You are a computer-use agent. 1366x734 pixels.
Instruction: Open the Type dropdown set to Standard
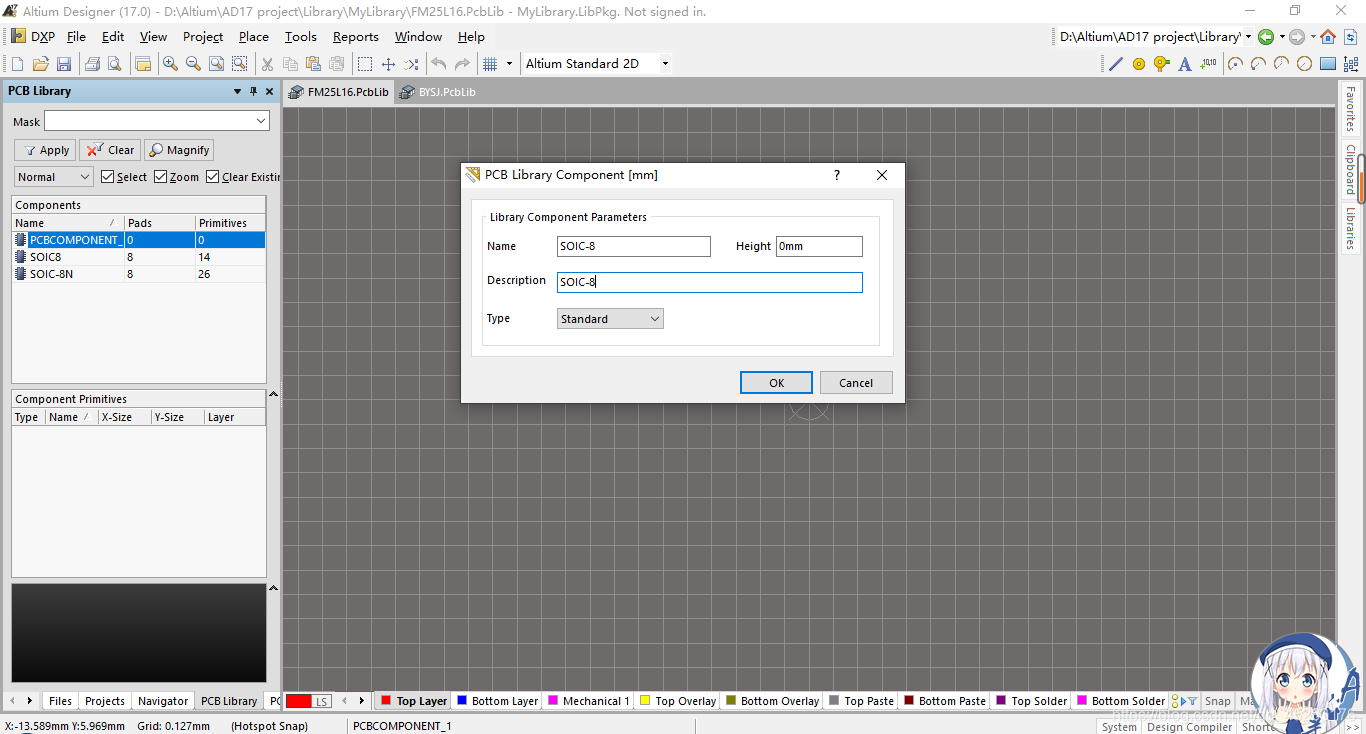pos(610,319)
